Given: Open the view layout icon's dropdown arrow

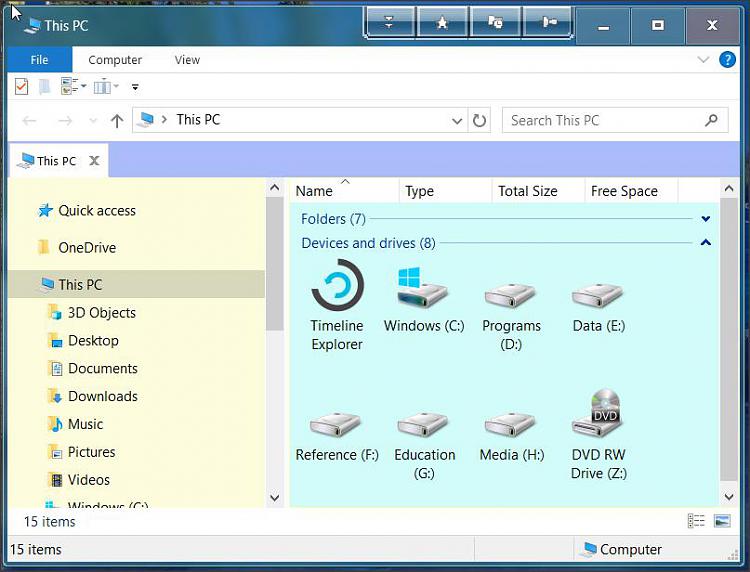Looking at the screenshot, I should 84,87.
